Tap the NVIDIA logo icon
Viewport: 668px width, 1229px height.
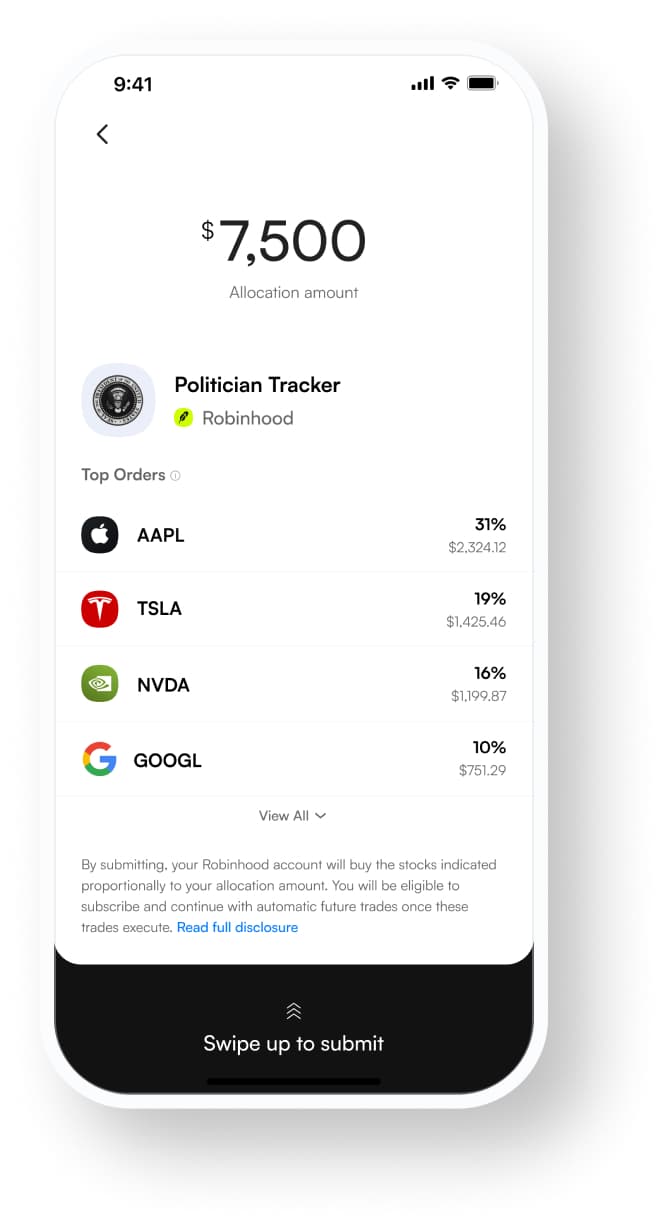(x=100, y=684)
